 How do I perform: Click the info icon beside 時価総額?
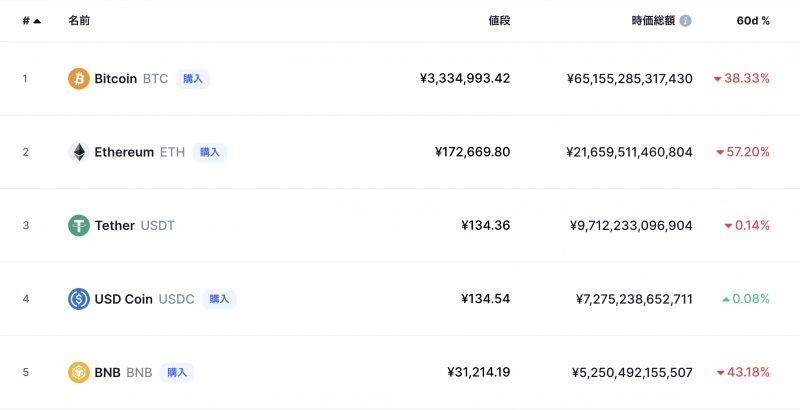pos(685,20)
